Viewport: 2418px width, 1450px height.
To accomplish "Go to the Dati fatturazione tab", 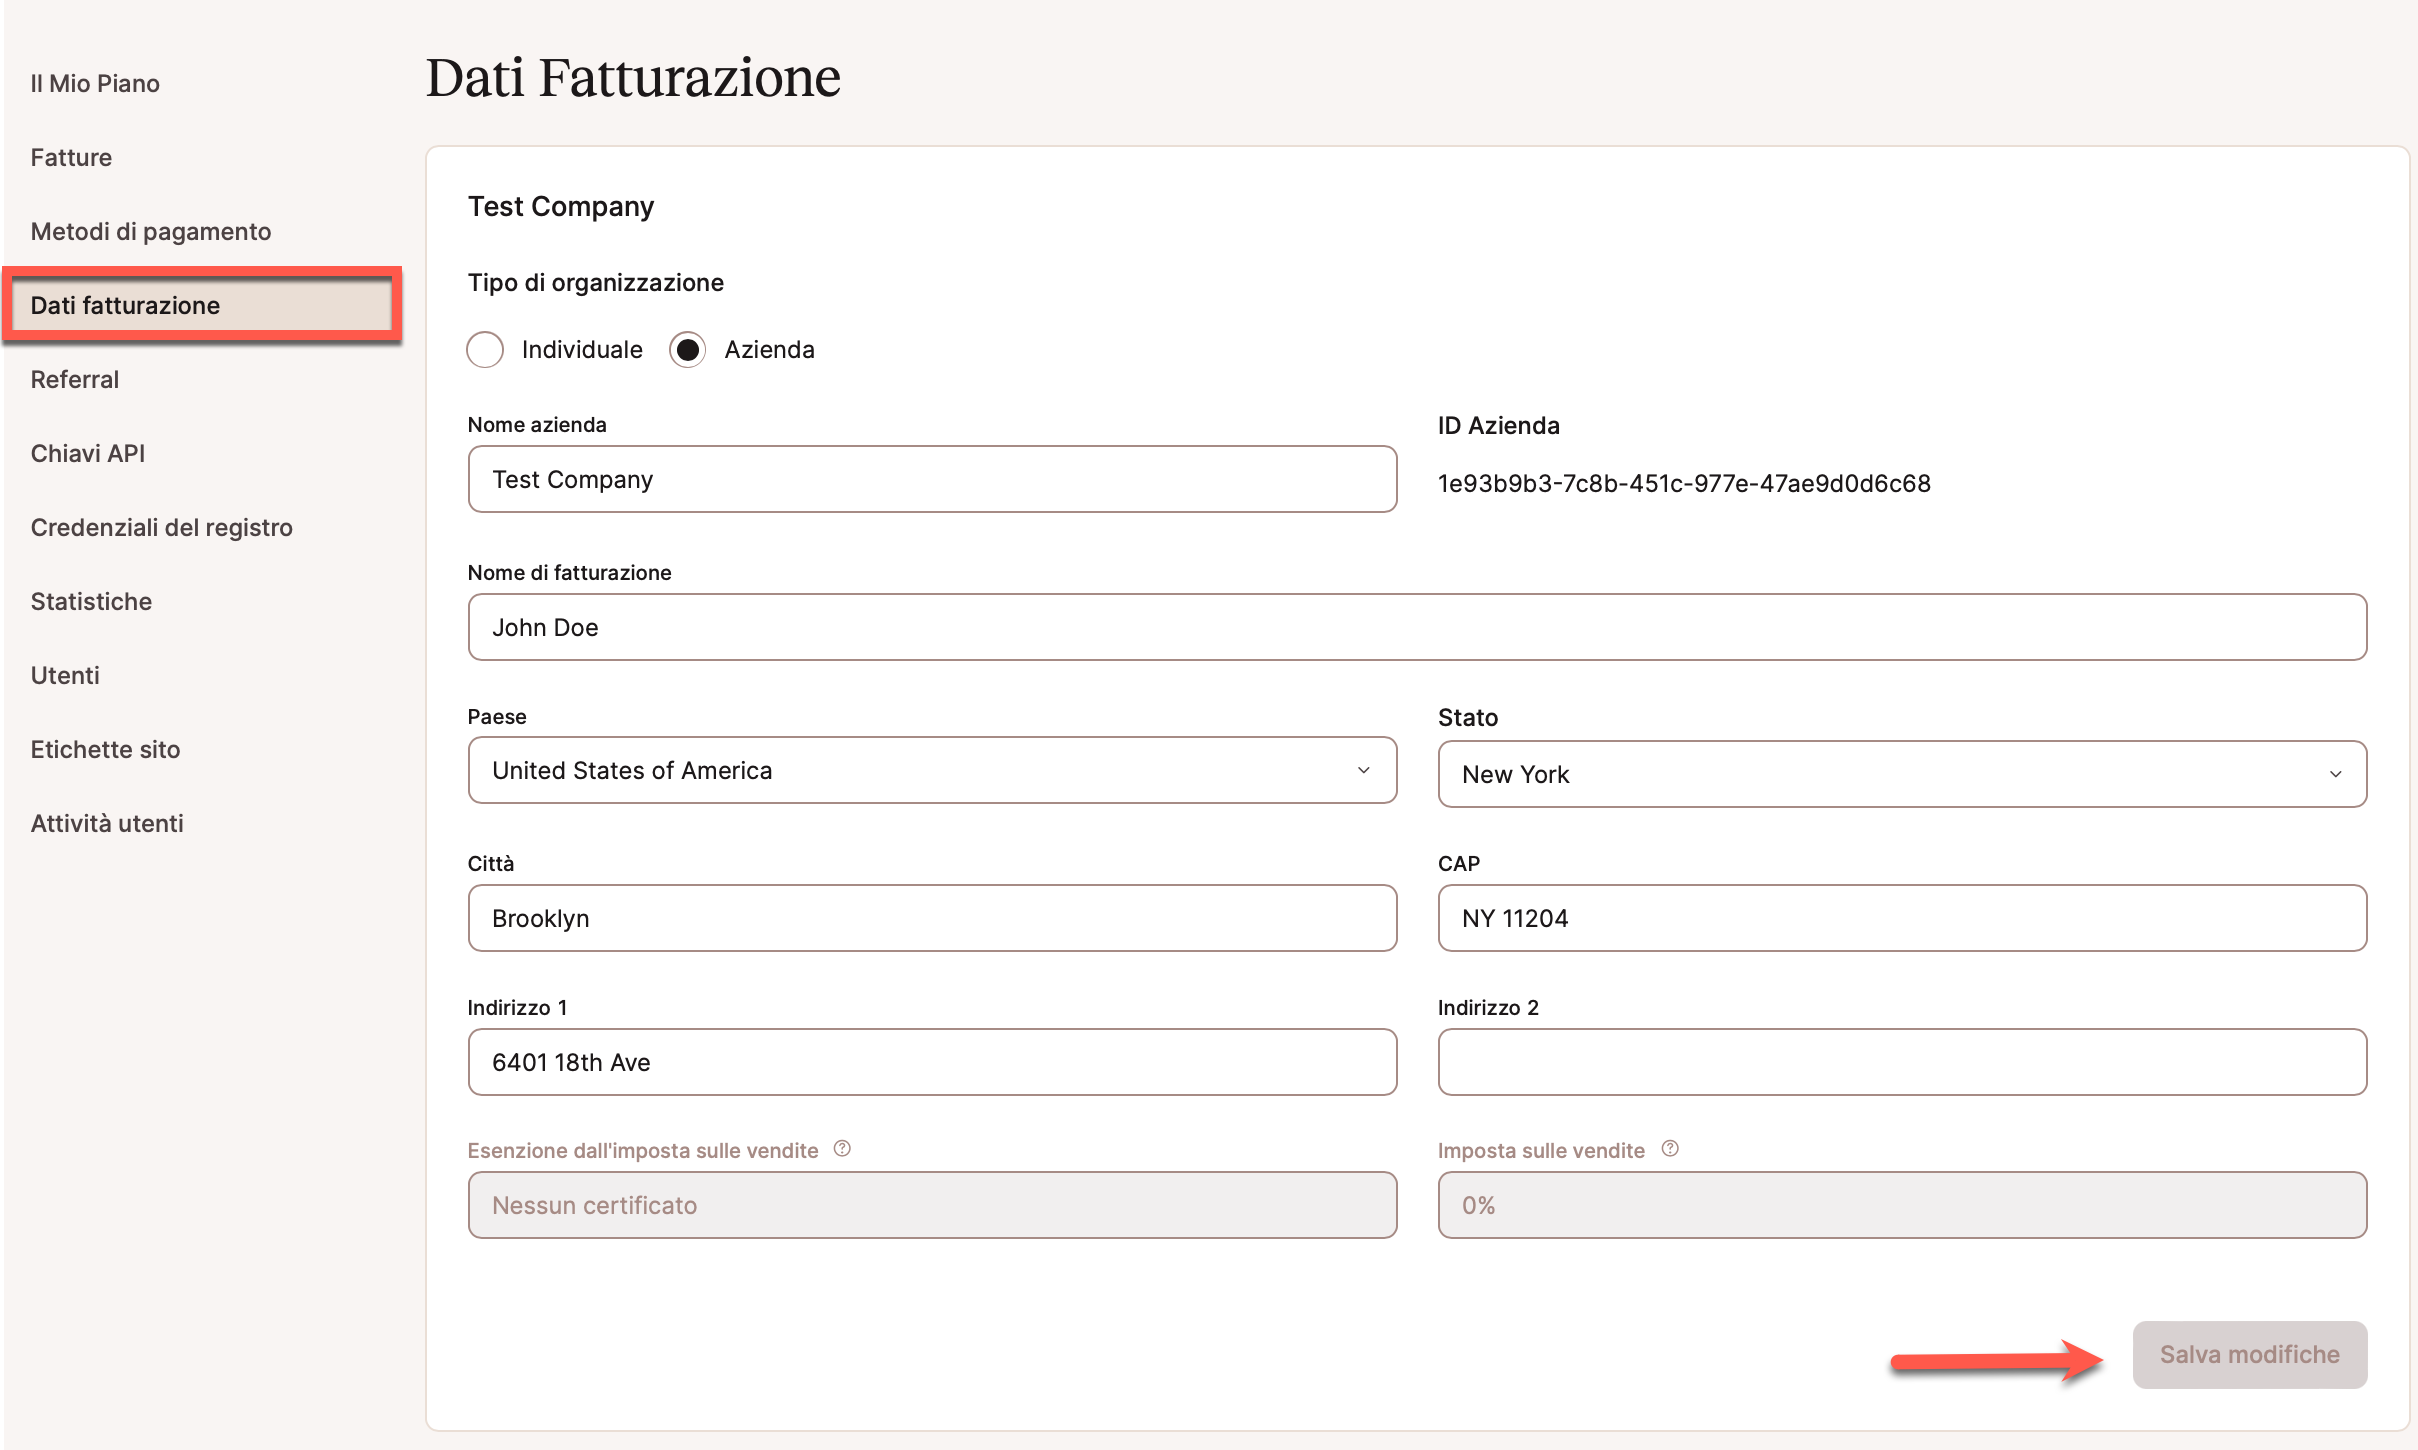I will click(127, 305).
